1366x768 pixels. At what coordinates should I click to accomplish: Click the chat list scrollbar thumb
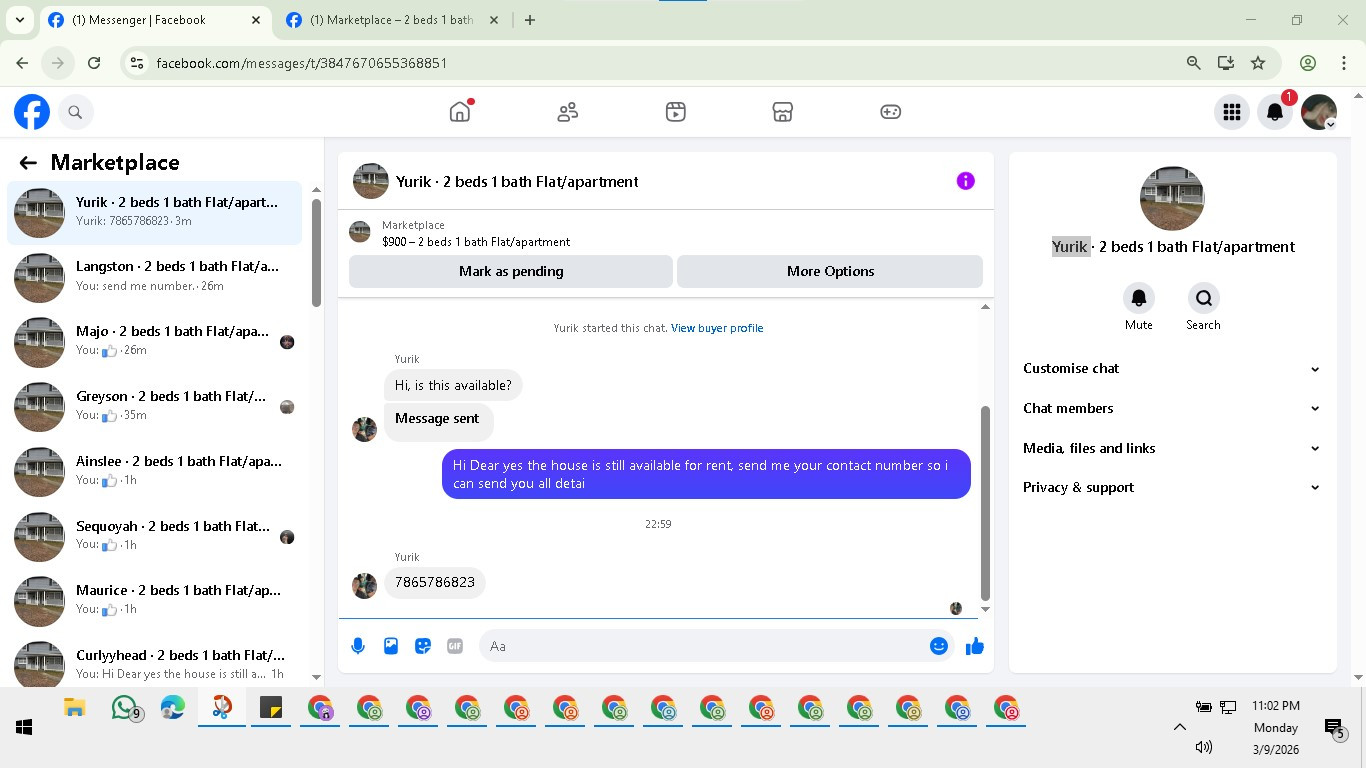click(316, 253)
